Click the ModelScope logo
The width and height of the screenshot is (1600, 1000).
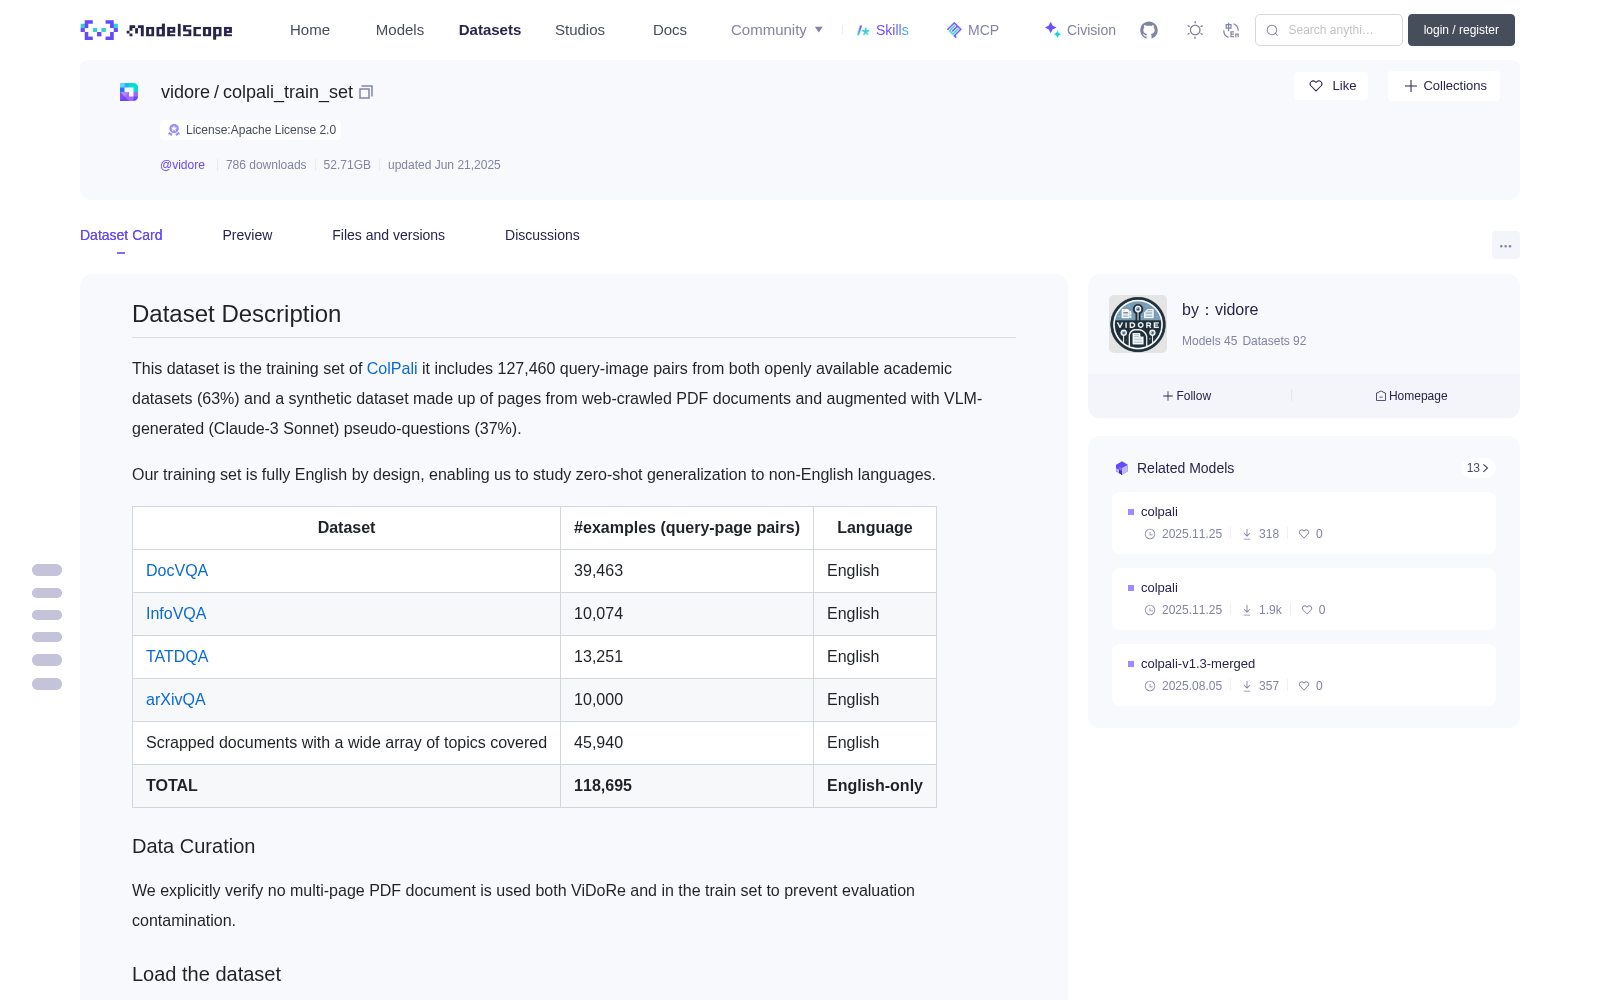[x=157, y=30]
